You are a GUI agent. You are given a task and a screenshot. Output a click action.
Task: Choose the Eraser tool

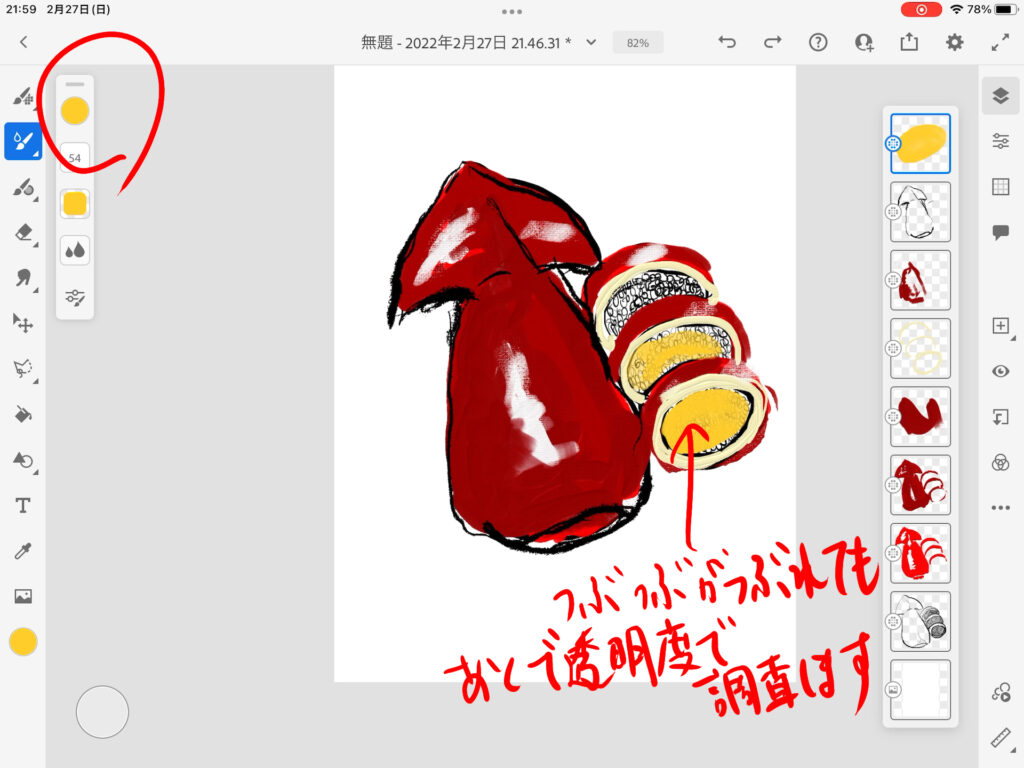tap(22, 232)
